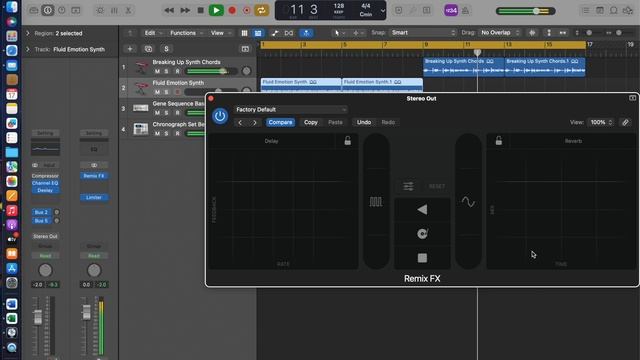Go to previous preset arrow
This screenshot has height=360, width=640.
(240, 122)
